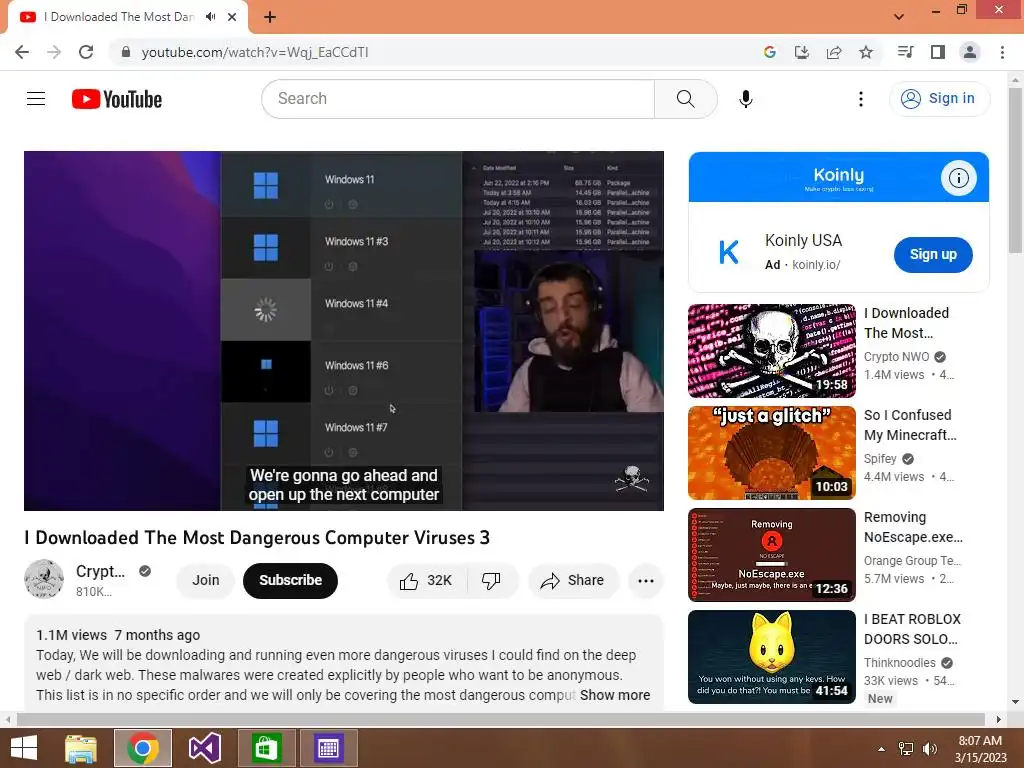Click the Koinly ad info icon
The width and height of the screenshot is (1024, 768).
(x=958, y=178)
